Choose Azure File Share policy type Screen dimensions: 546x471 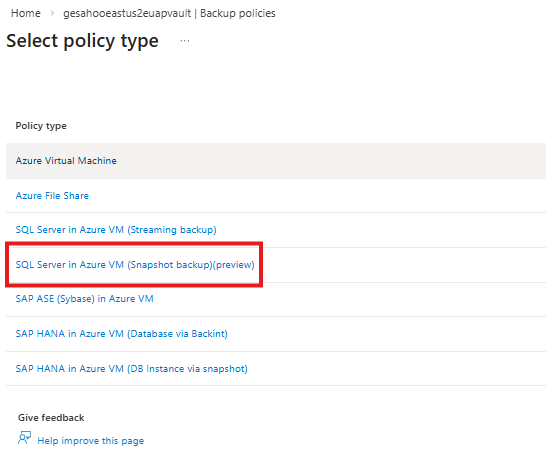point(52,196)
